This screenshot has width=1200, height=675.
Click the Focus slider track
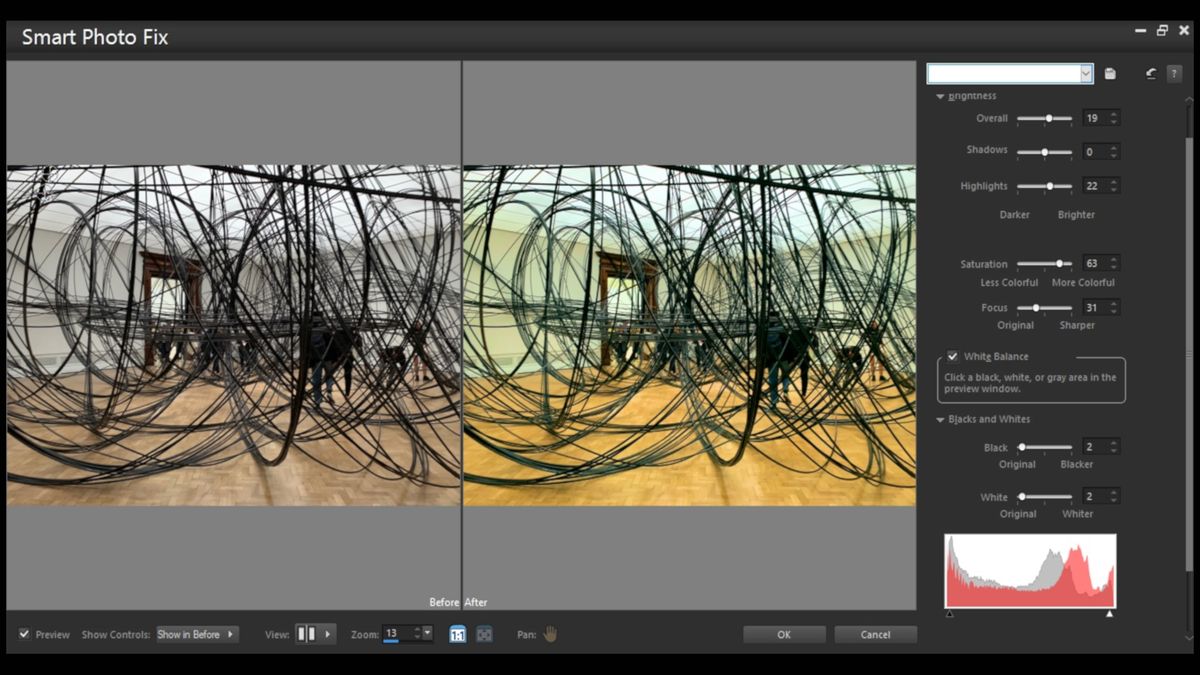pyautogui.click(x=1044, y=308)
